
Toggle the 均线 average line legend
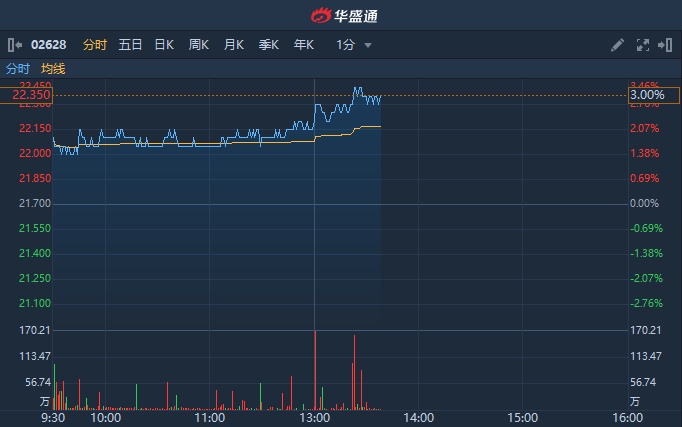[53, 69]
